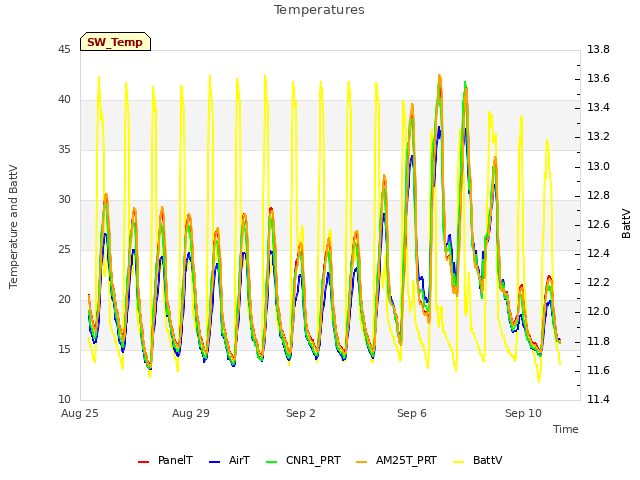
Task: Click the 12.0 right axis tick label
Action: click(598, 312)
